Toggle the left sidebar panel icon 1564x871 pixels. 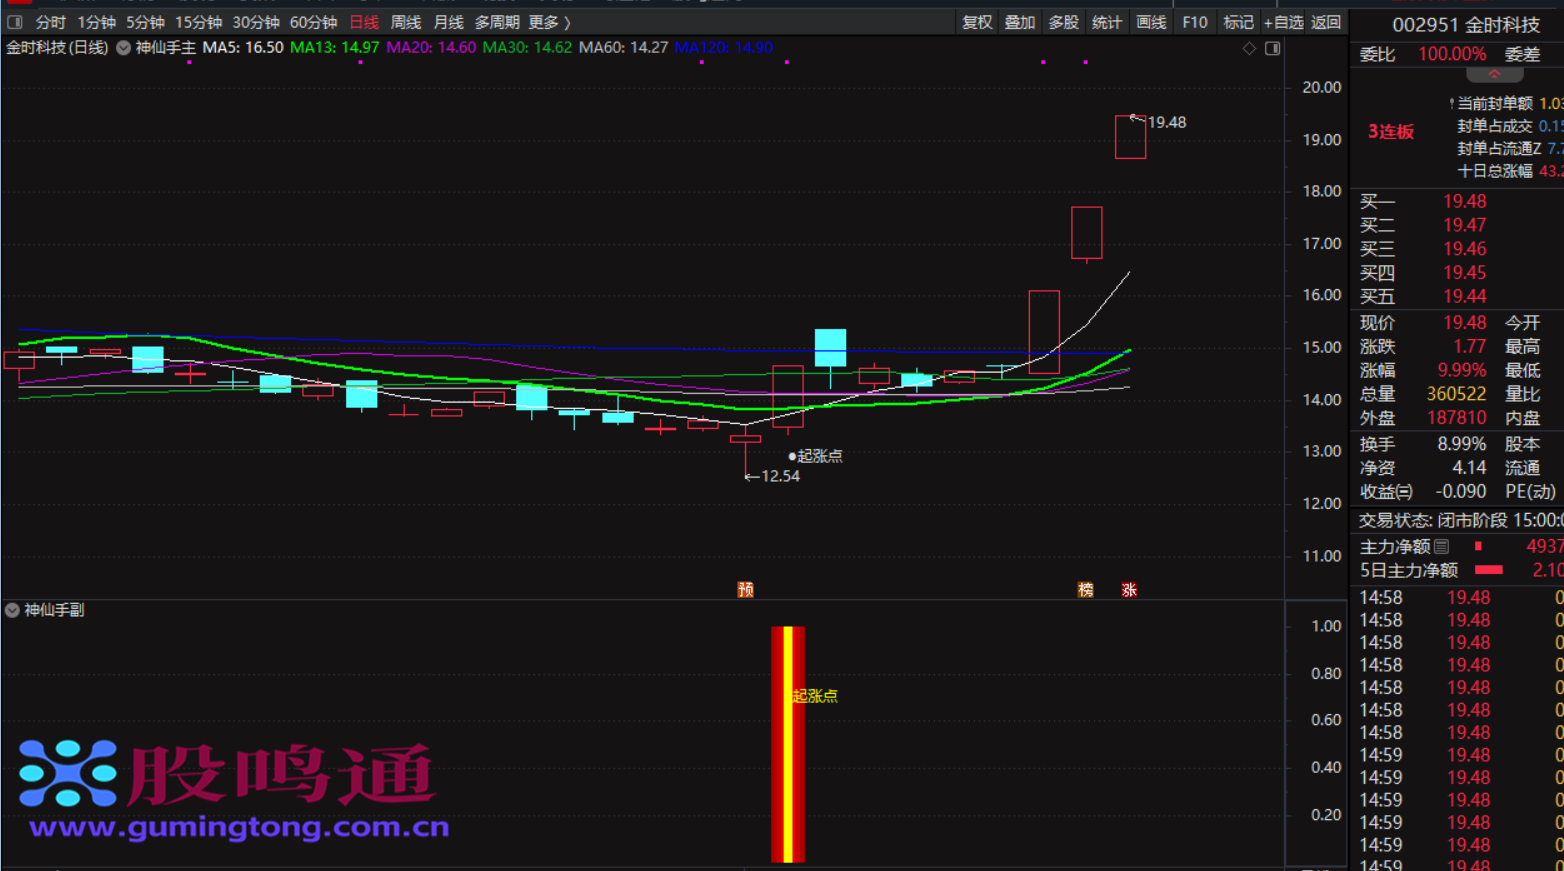tap(14, 22)
